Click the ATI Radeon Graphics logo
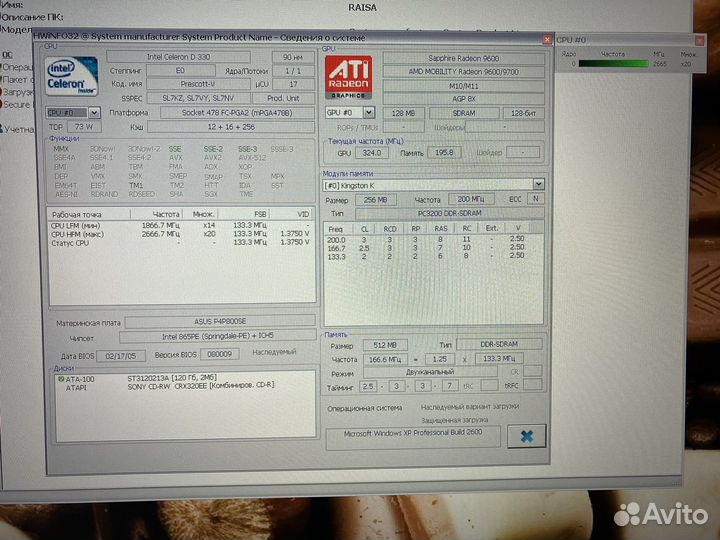 (x=349, y=77)
